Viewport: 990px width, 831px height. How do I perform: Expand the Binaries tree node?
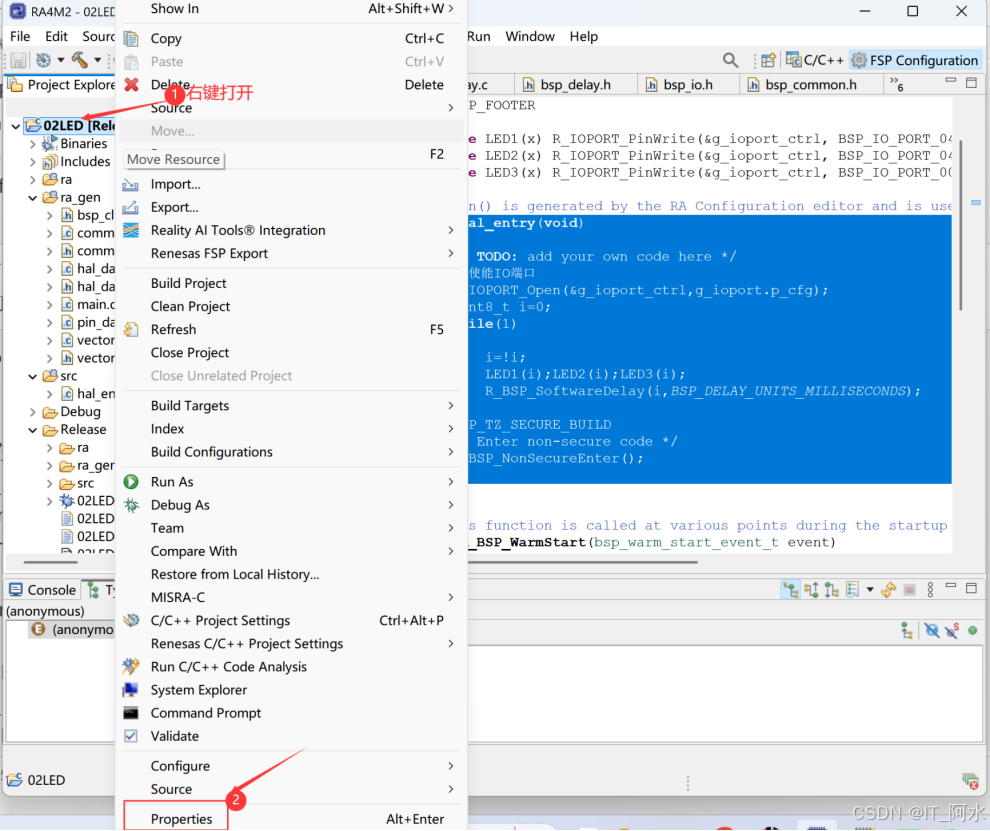(x=33, y=144)
